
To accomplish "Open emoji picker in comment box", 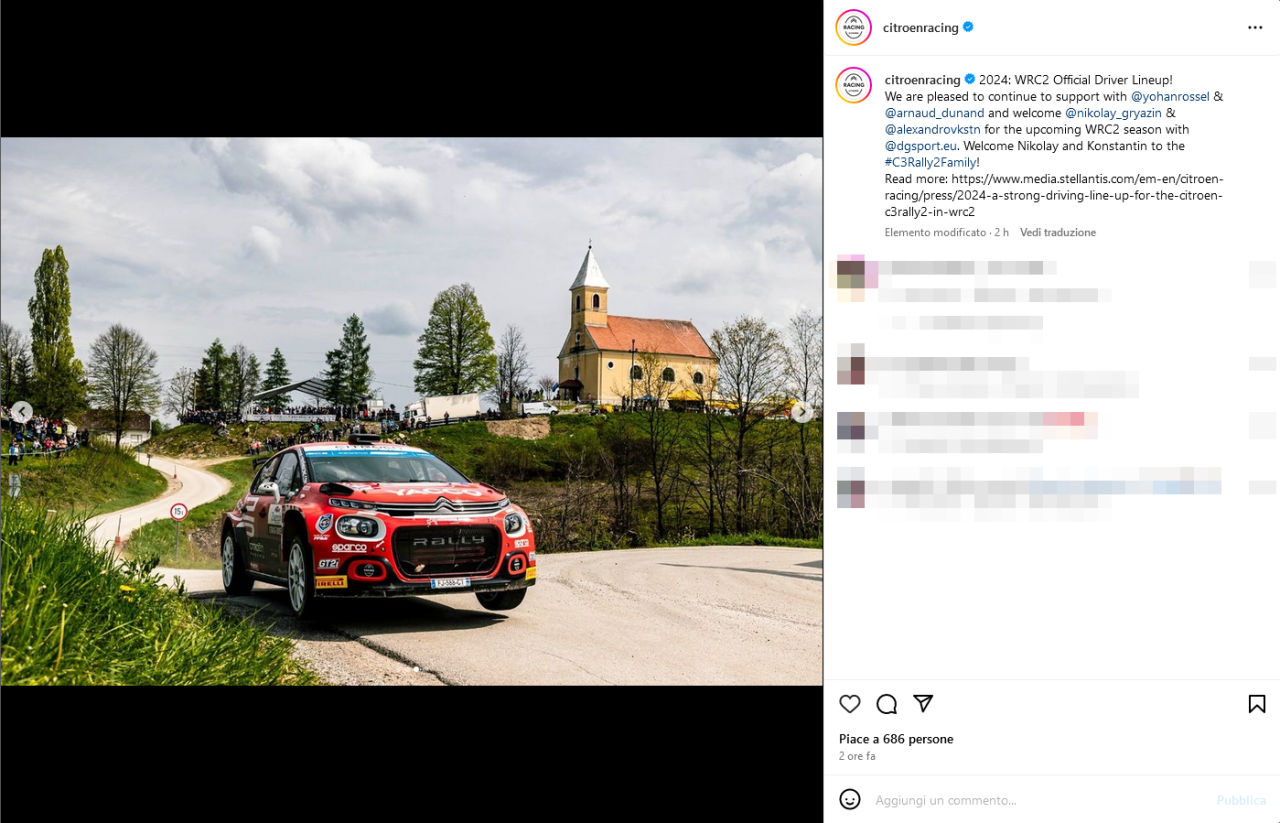I will (x=850, y=799).
